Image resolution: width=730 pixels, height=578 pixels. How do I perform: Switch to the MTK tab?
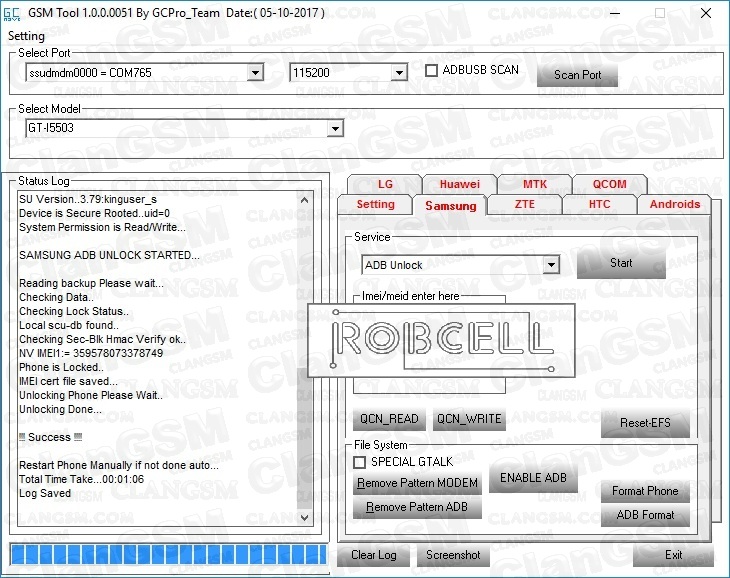[x=534, y=184]
